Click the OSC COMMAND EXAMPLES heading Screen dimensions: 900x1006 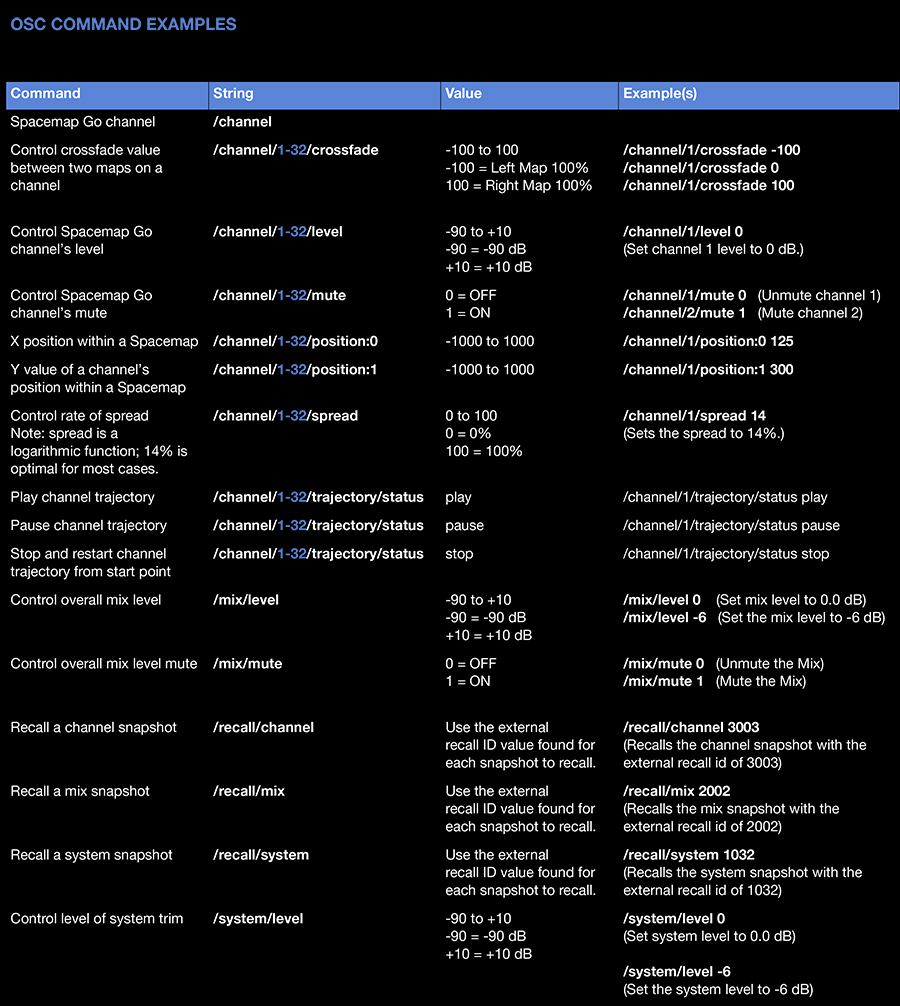pos(123,24)
